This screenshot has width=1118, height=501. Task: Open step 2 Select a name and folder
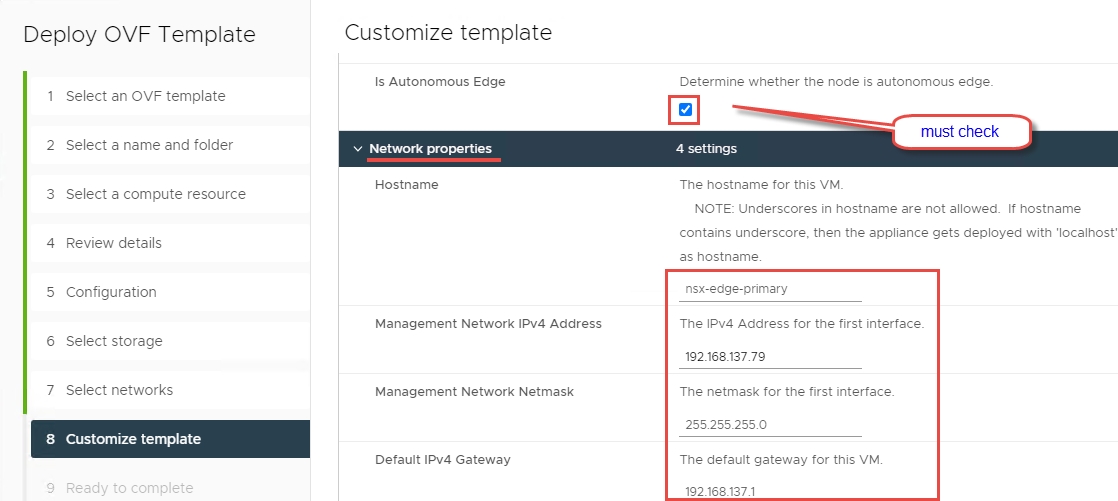click(x=149, y=145)
